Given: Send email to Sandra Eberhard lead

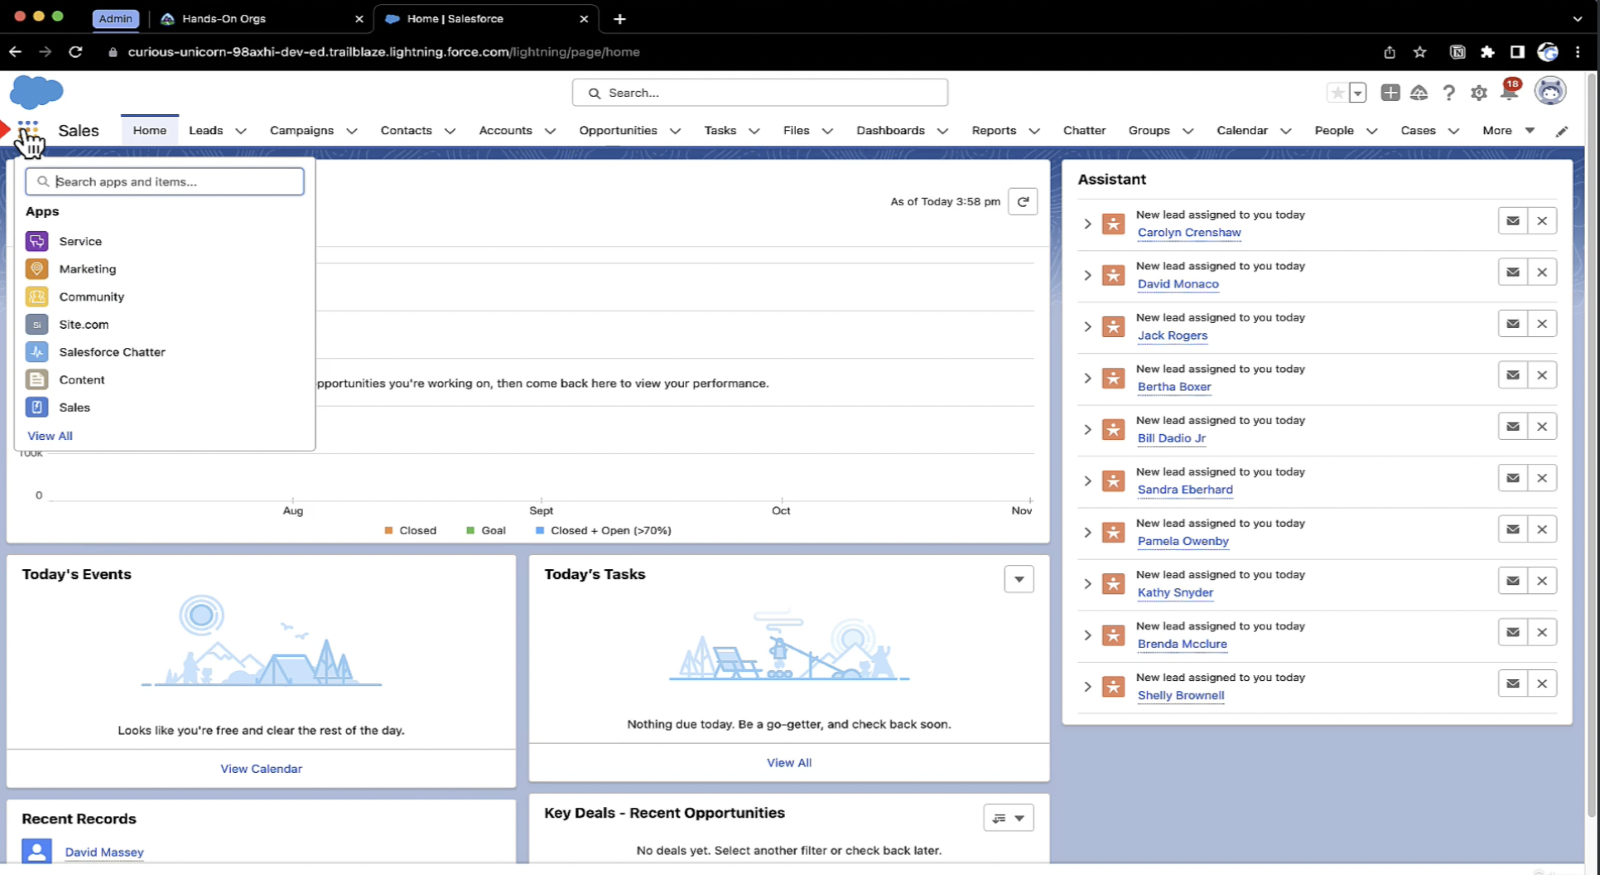Looking at the screenshot, I should tap(1513, 478).
